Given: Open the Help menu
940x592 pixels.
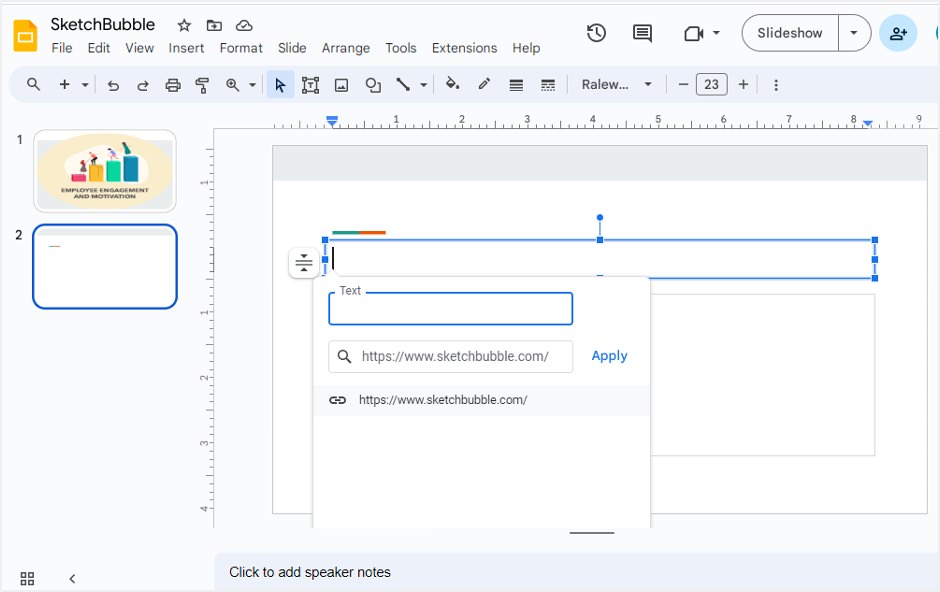Looking at the screenshot, I should pos(526,48).
